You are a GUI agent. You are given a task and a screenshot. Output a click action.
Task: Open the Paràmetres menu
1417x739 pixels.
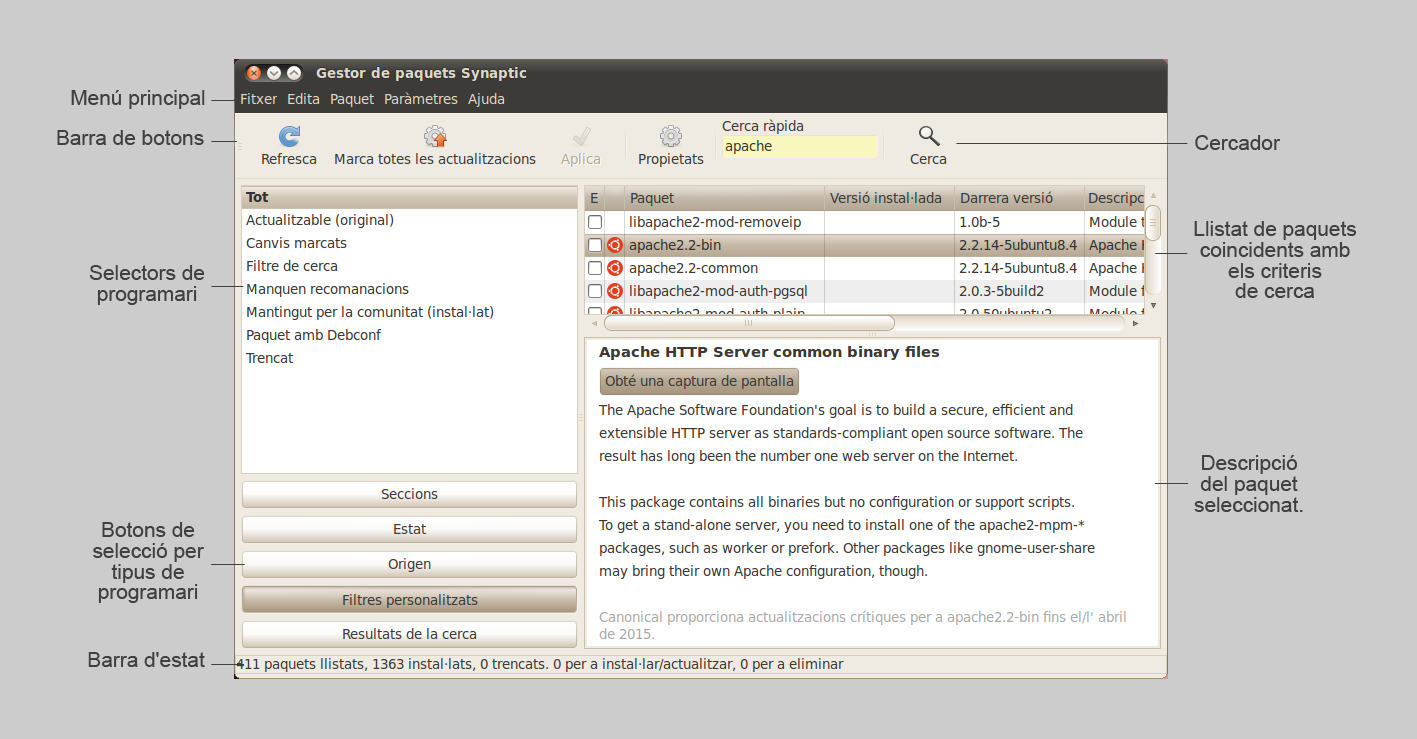420,99
